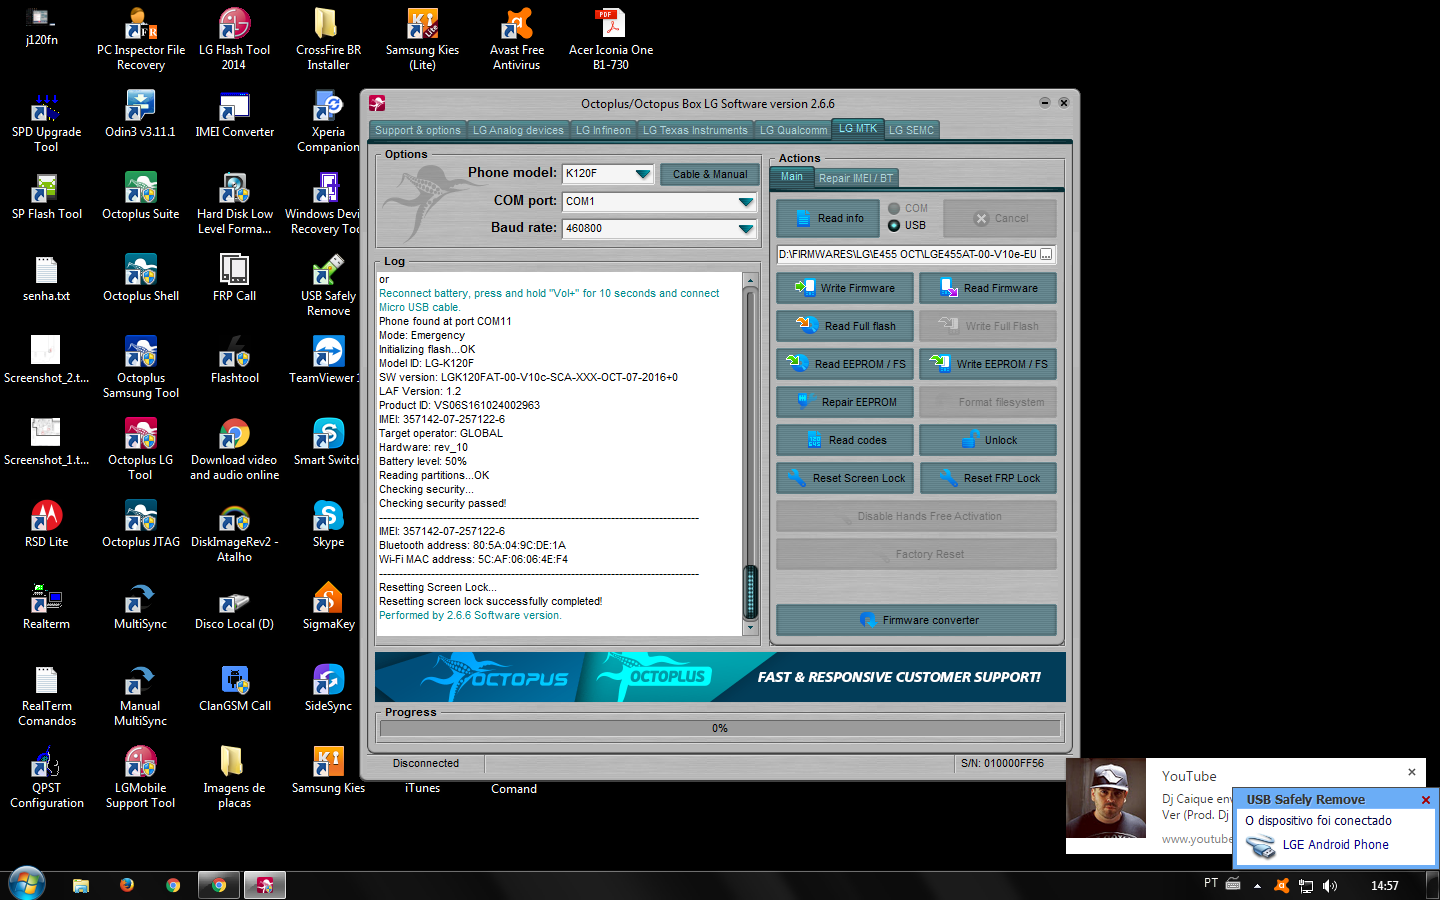The width and height of the screenshot is (1440, 900).
Task: Open Flashtool desktop icon
Action: click(x=234, y=360)
